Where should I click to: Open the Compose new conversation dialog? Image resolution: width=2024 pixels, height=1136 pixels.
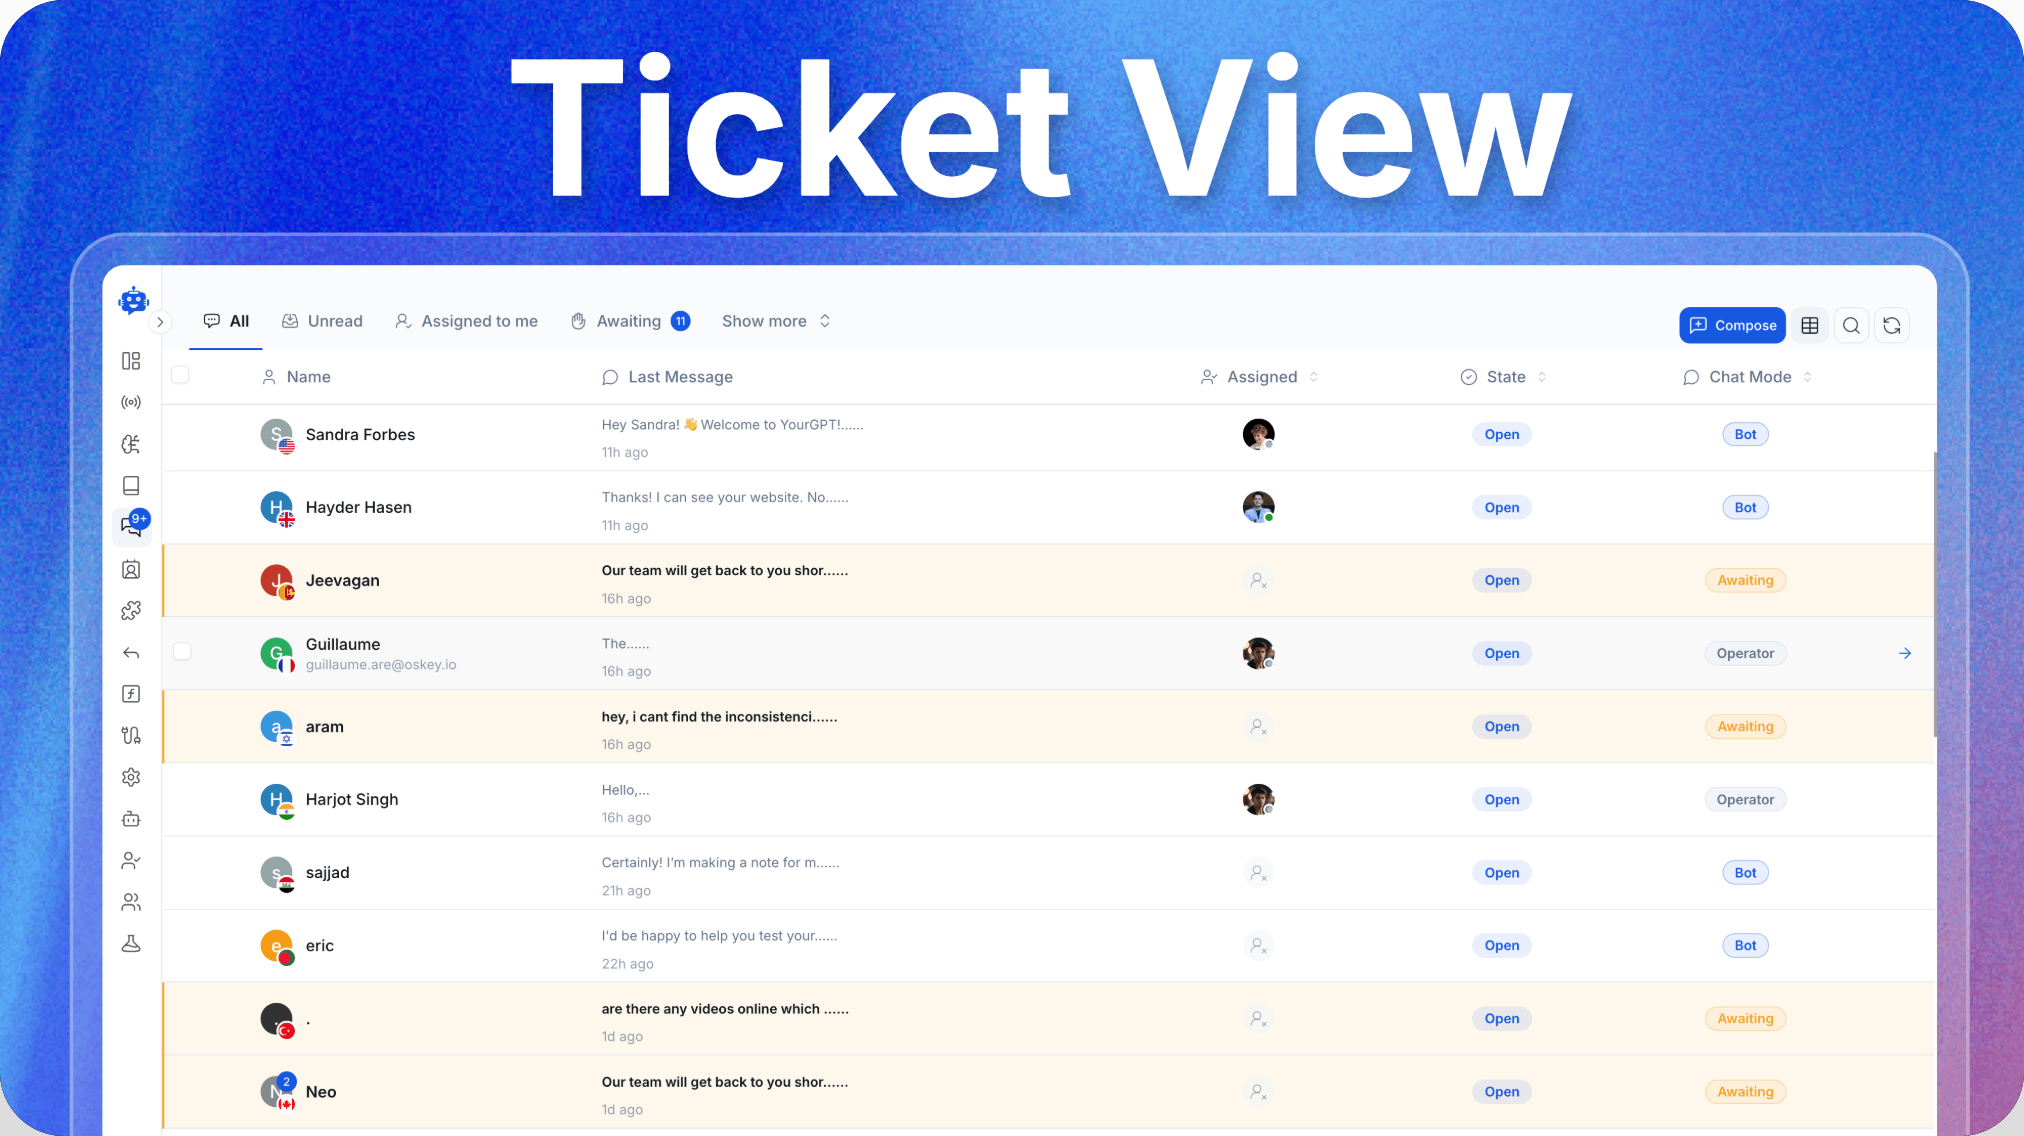click(x=1732, y=325)
